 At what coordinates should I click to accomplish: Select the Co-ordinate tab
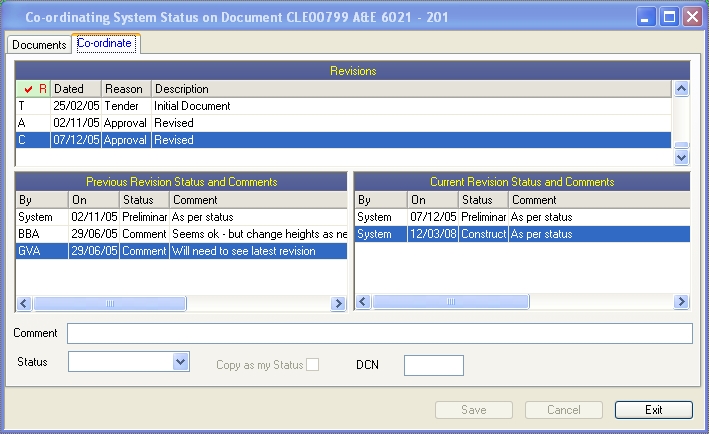coord(106,43)
